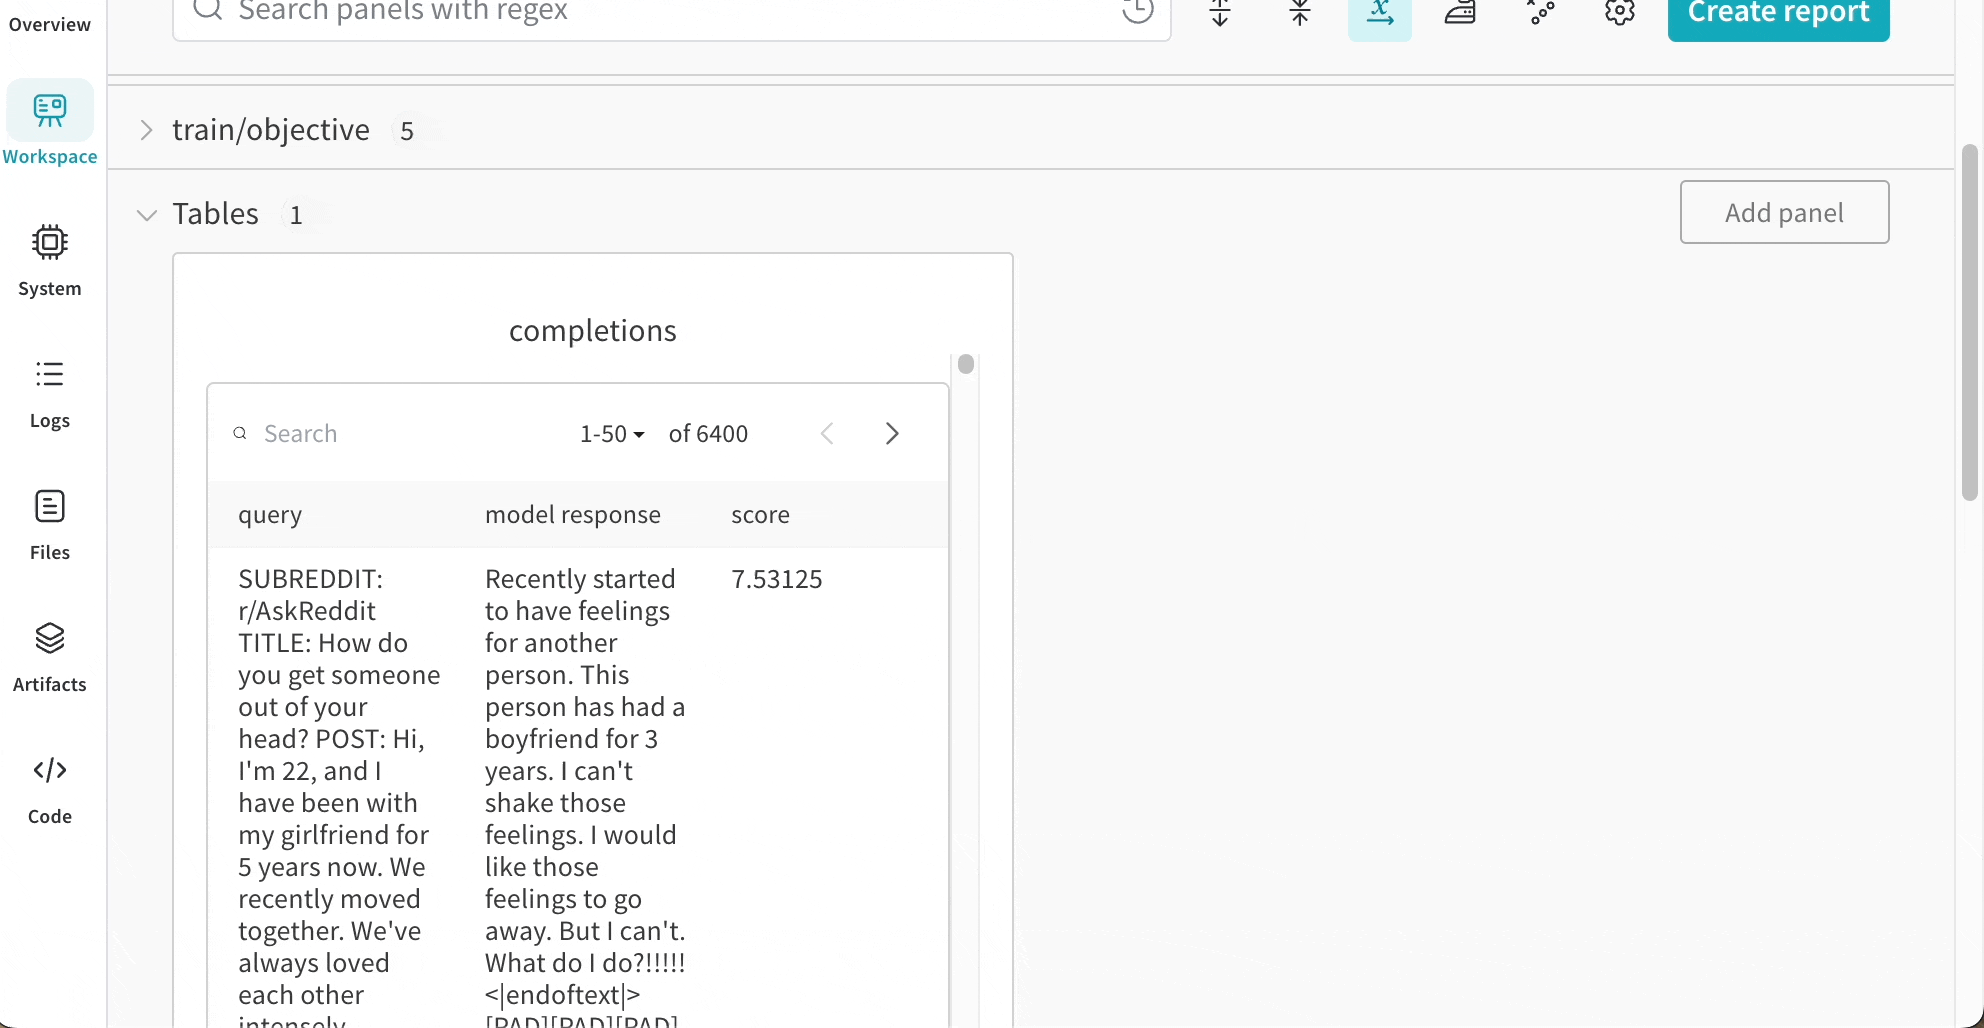Expand the train/objective section
The height and width of the screenshot is (1028, 1984).
146,130
